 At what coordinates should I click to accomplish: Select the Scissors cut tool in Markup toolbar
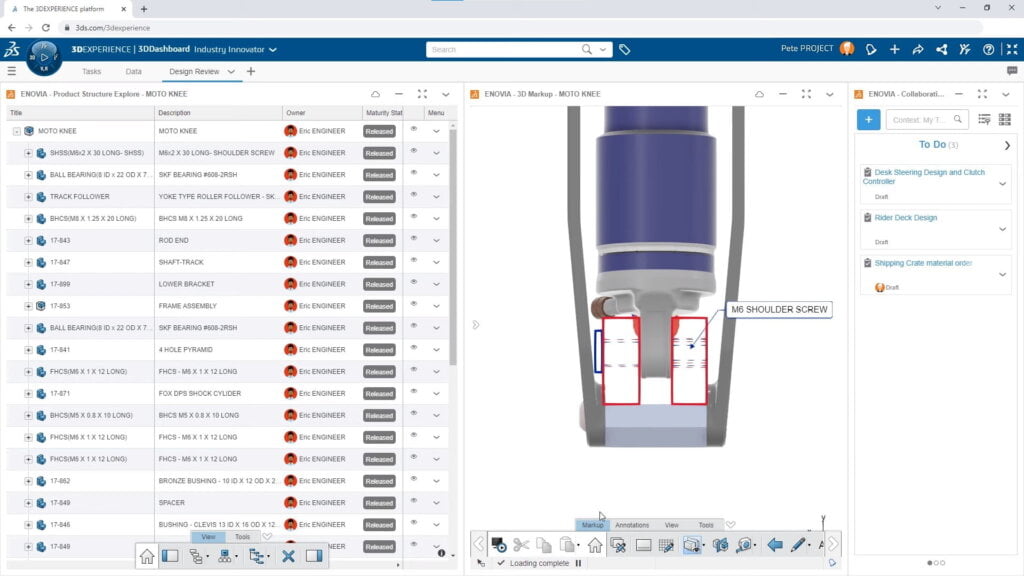coord(521,545)
